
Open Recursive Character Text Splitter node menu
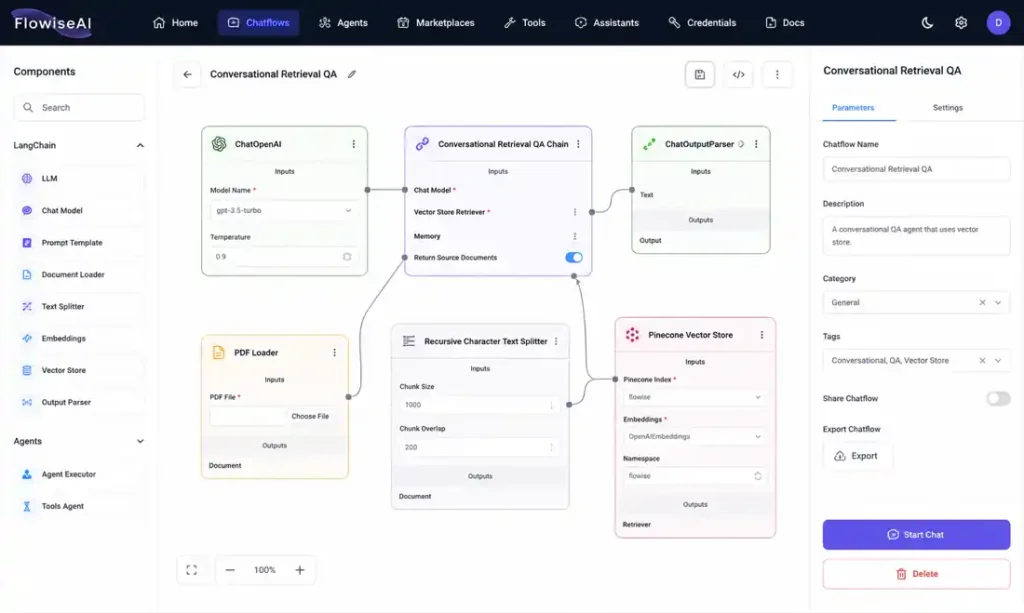coord(556,341)
